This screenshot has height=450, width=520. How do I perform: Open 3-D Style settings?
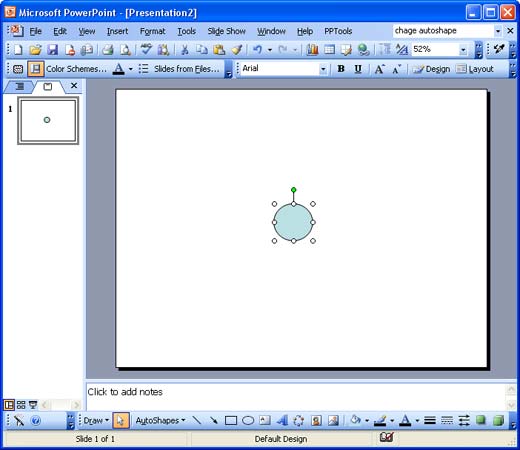pos(498,420)
